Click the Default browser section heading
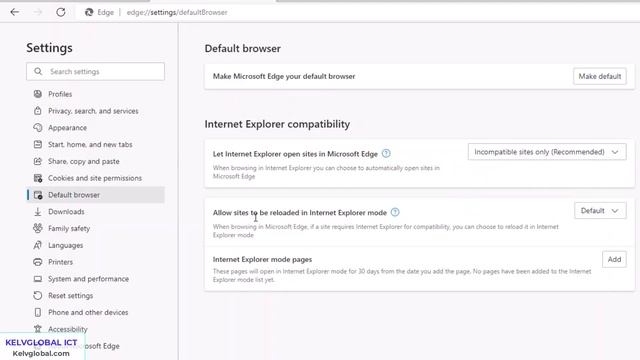 pyautogui.click(x=242, y=49)
